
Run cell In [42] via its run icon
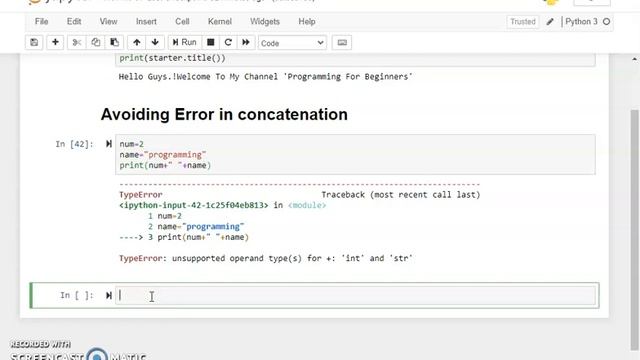point(109,144)
